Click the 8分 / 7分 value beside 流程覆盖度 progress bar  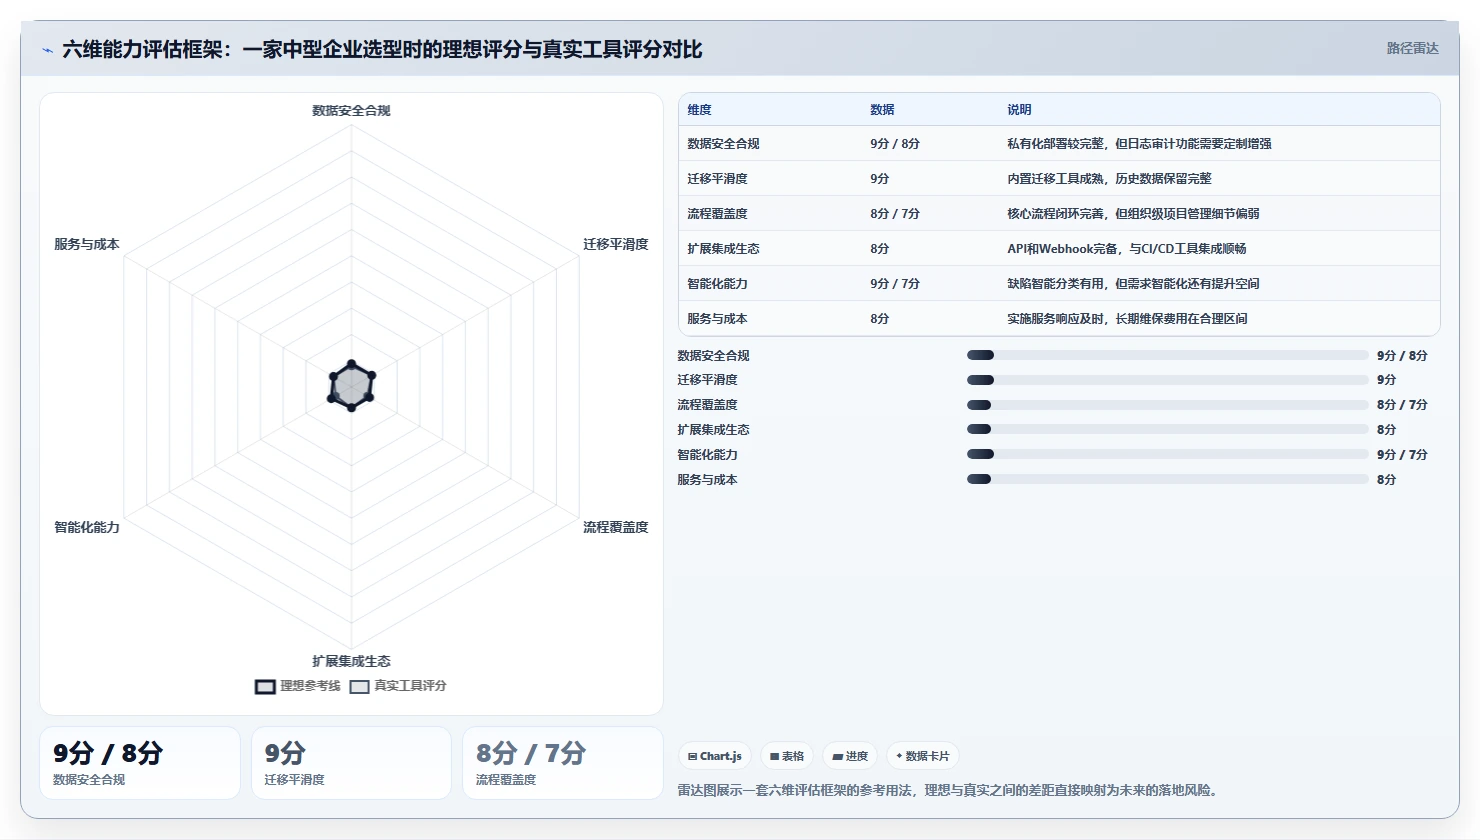(x=1402, y=405)
